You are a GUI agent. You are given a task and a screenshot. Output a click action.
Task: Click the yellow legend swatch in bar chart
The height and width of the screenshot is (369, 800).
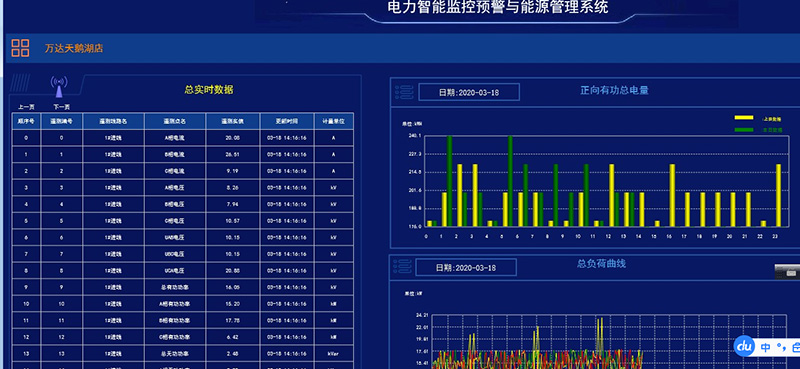tap(743, 118)
